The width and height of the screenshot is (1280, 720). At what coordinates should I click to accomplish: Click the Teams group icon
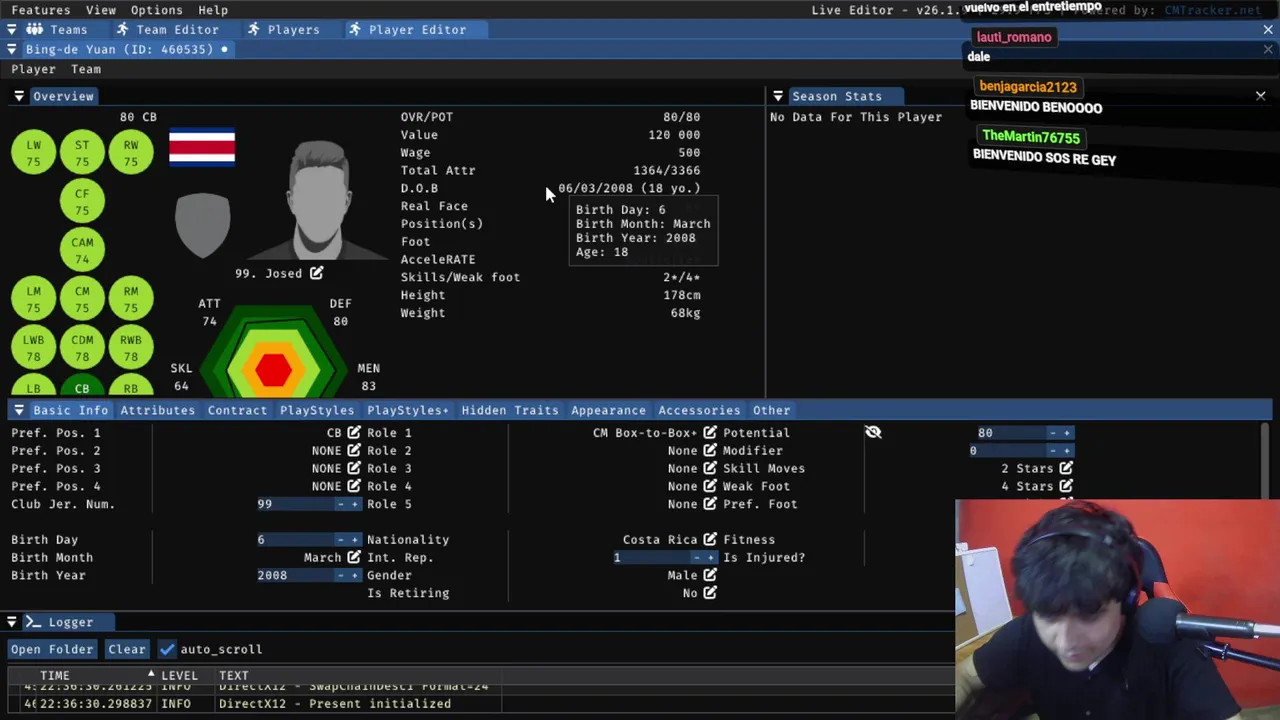(x=34, y=30)
